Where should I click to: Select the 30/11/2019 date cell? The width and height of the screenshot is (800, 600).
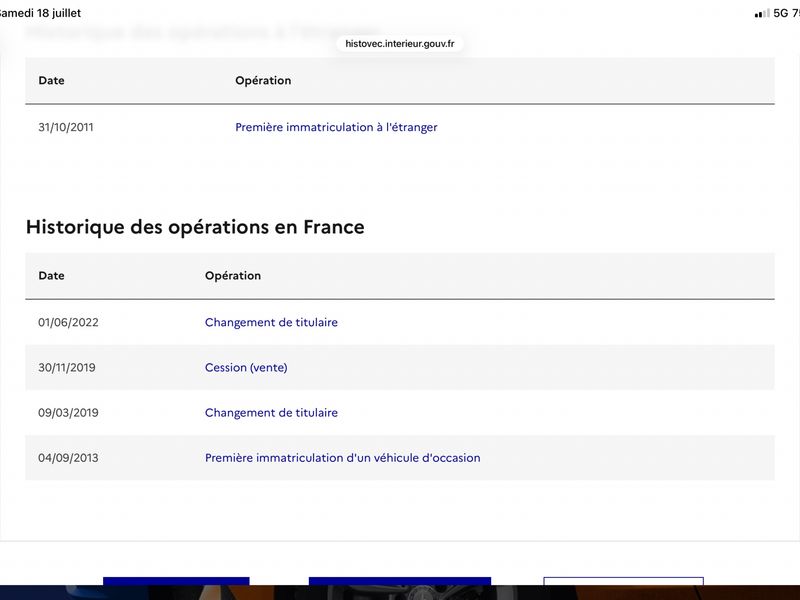[x=67, y=367]
